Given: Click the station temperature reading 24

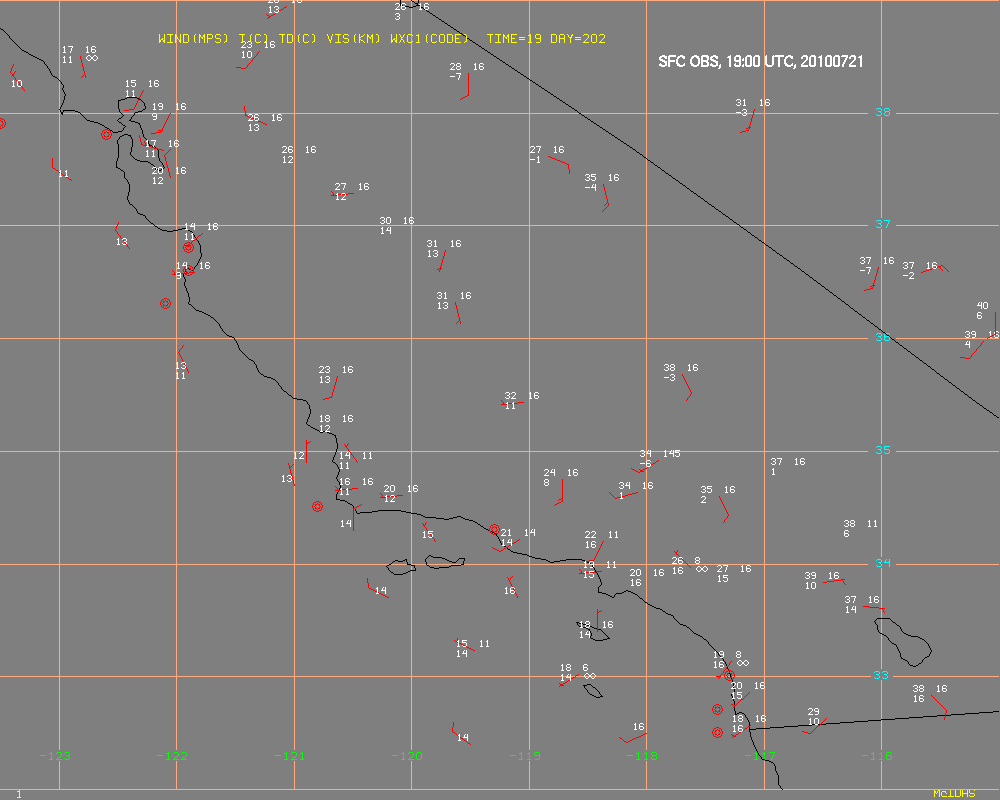Looking at the screenshot, I should [x=549, y=473].
